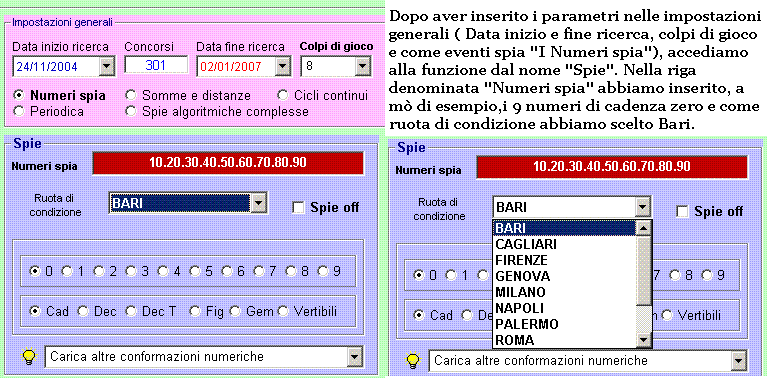Viewport: 774px width, 378px height.
Task: Choose ROMA in the open list
Action: [x=564, y=340]
